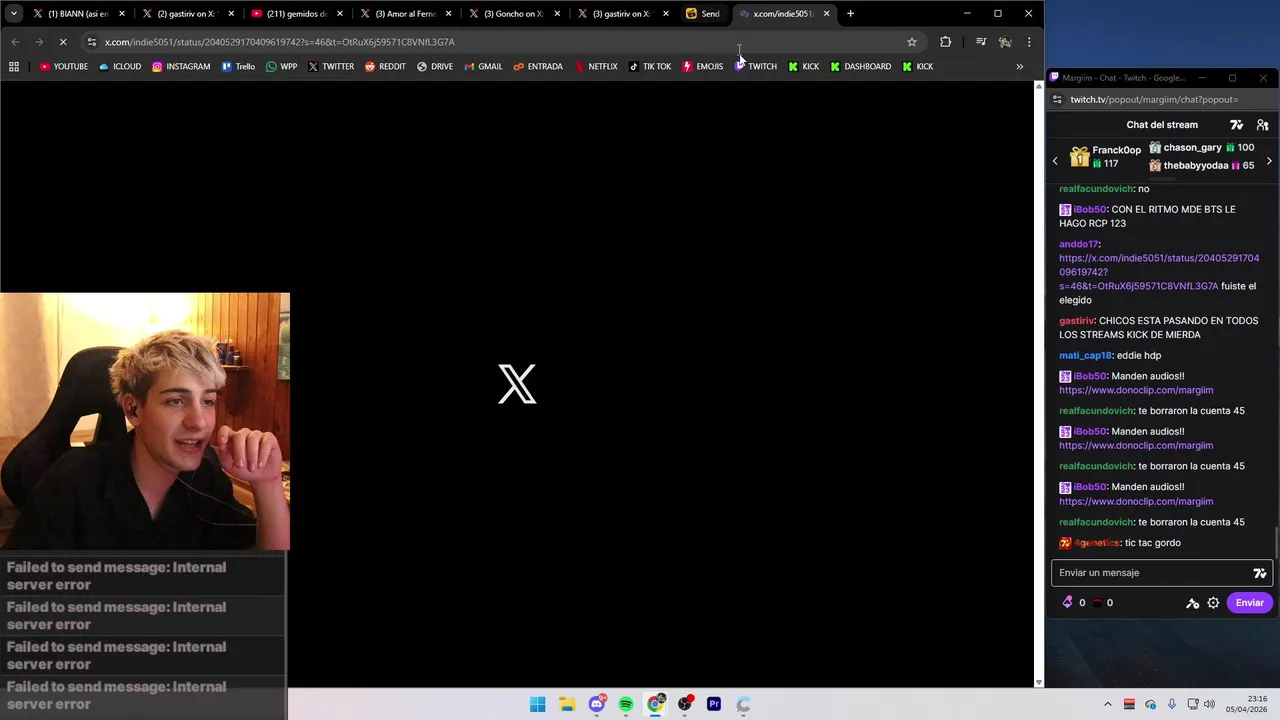Switch to Amor al Ferne tab
Image resolution: width=1280 pixels, height=720 pixels.
[407, 14]
